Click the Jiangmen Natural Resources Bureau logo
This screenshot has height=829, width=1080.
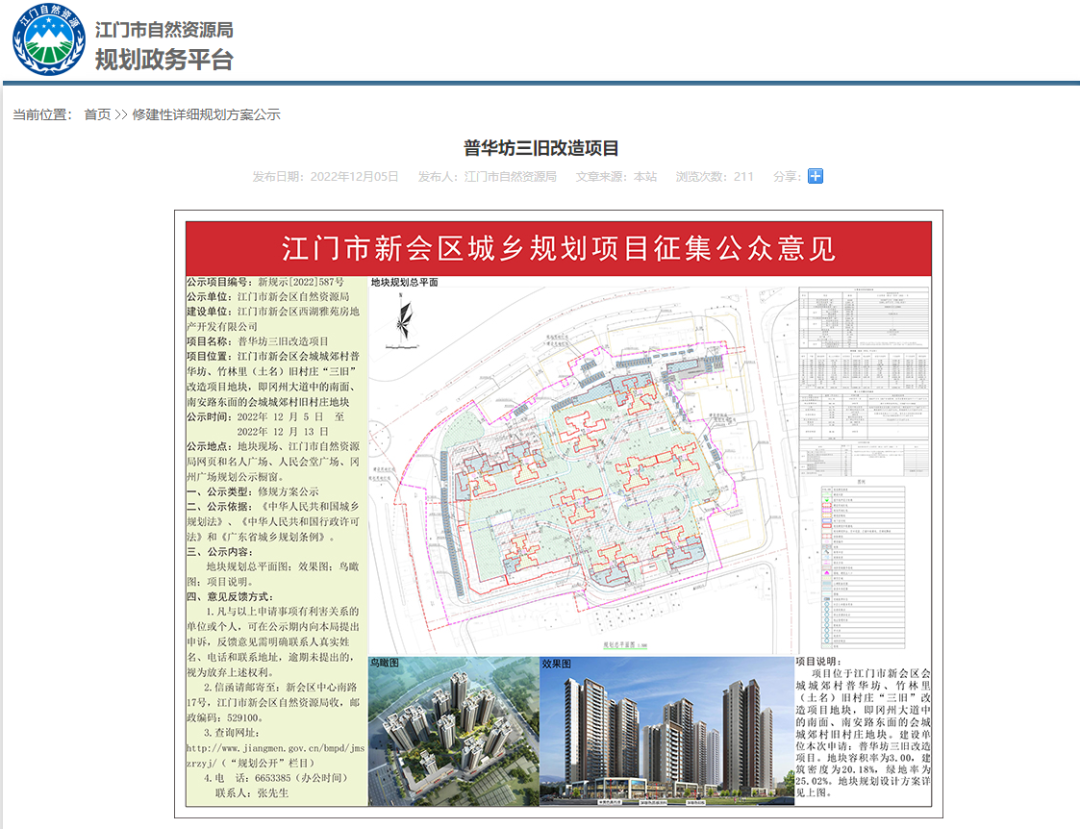click(49, 39)
